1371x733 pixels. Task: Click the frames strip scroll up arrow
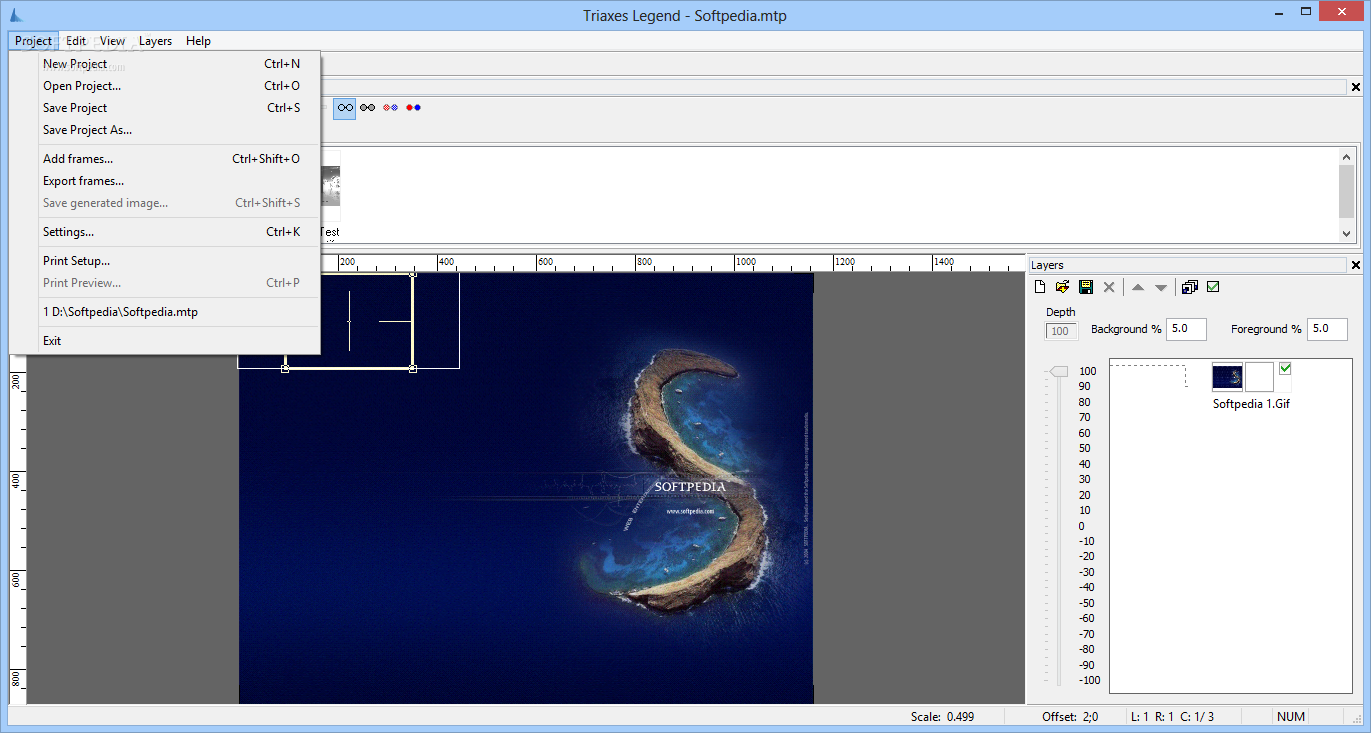point(1347,157)
